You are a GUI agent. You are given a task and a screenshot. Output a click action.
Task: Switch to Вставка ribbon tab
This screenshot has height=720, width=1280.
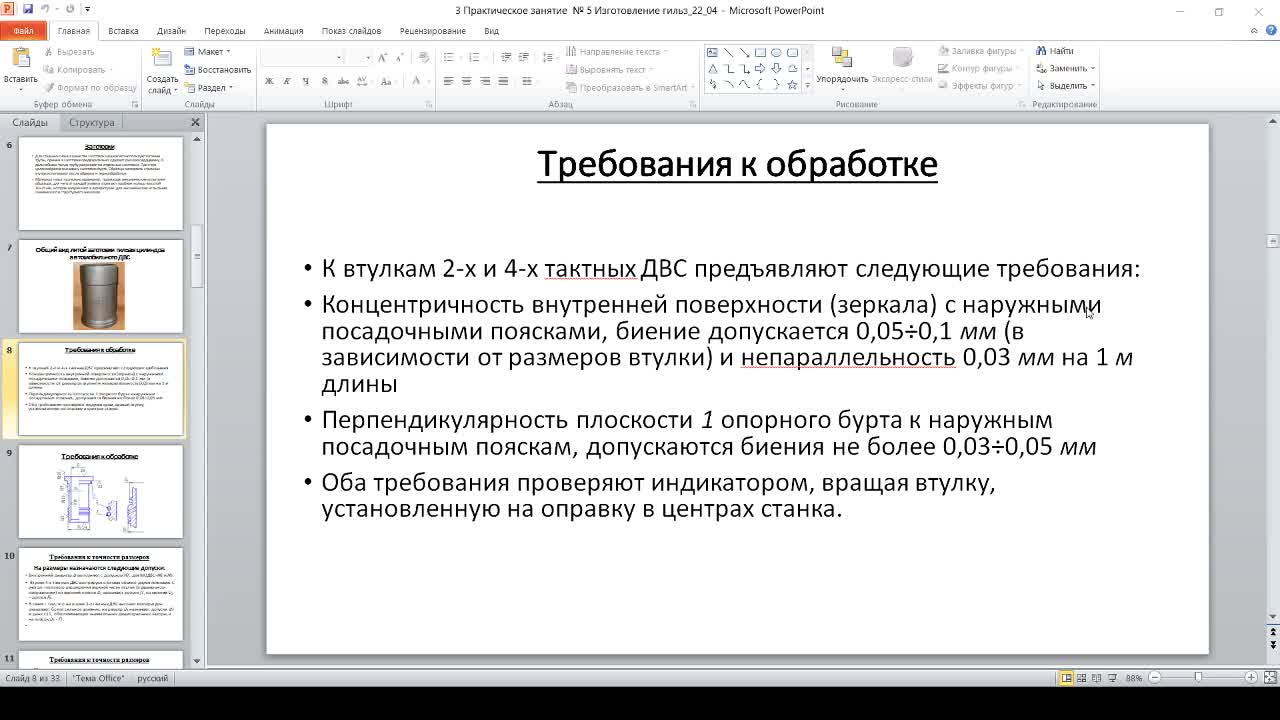(x=123, y=31)
